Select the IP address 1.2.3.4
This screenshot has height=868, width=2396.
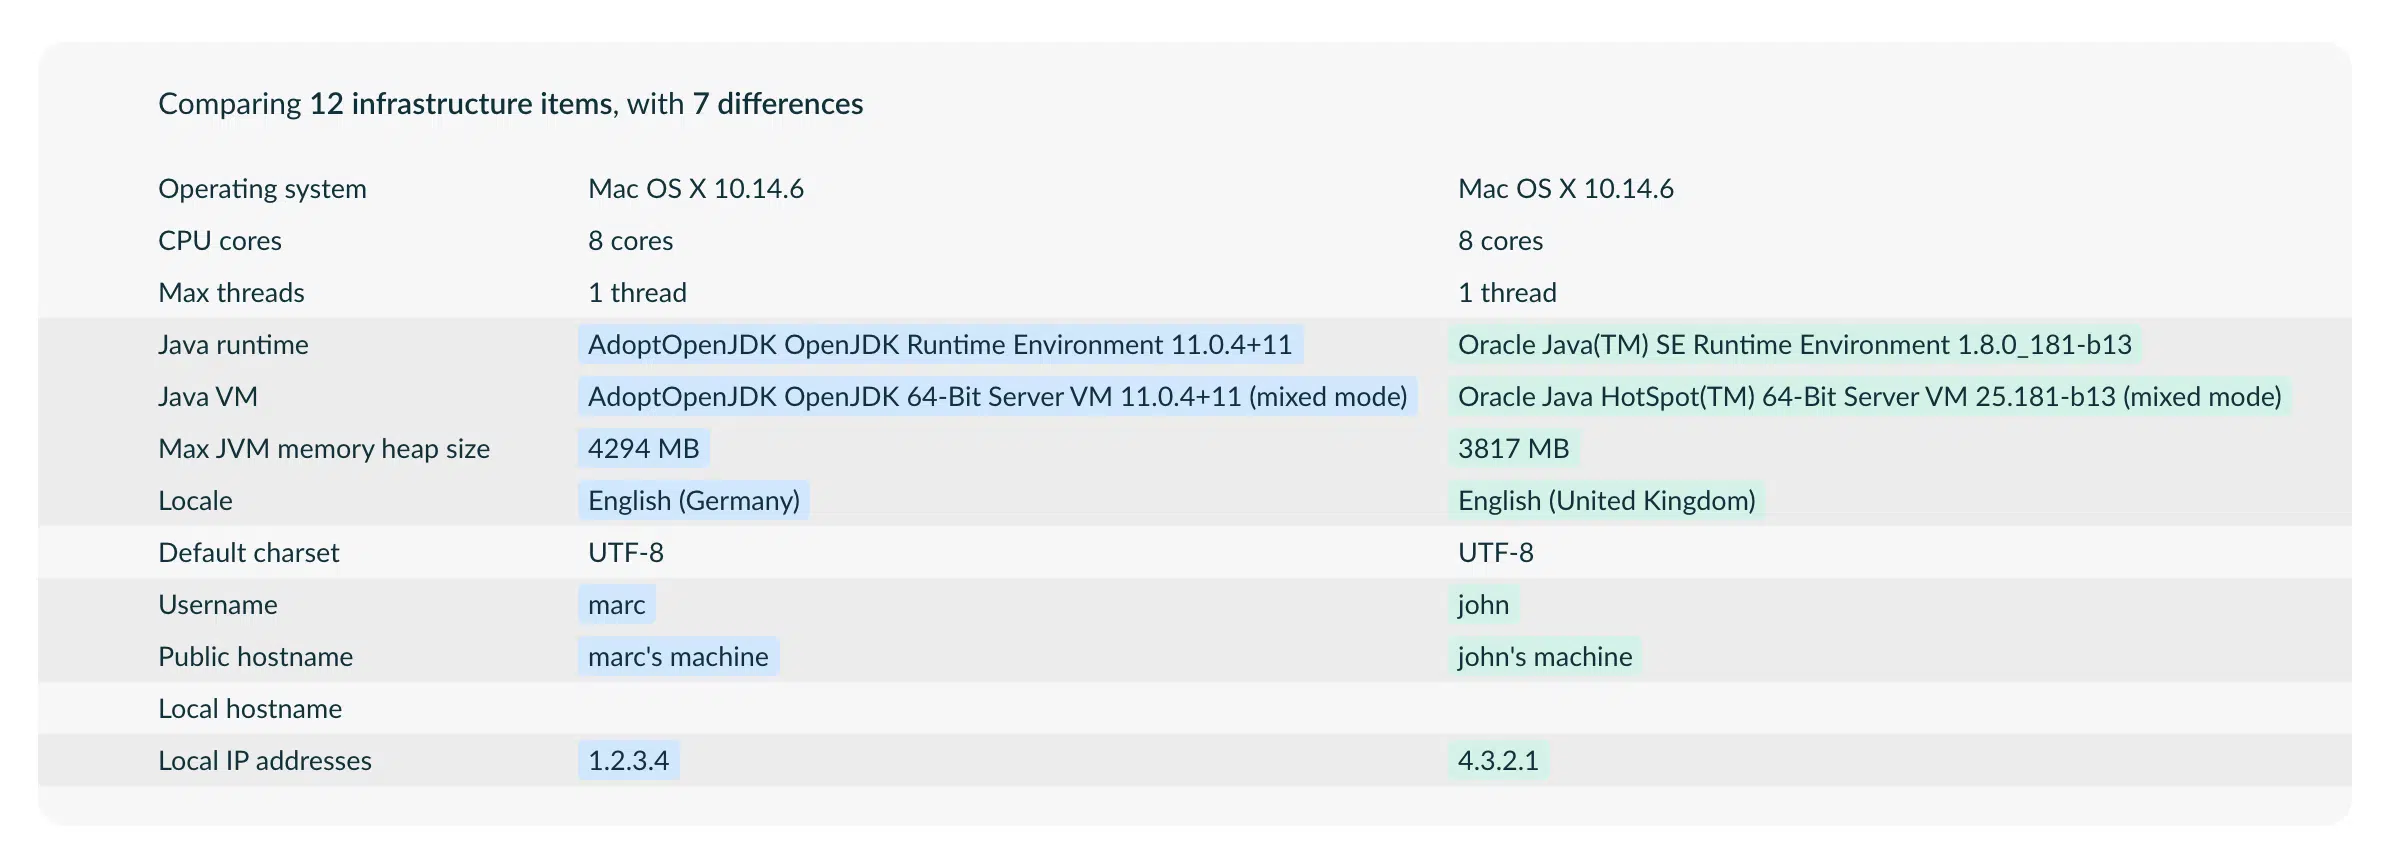pos(629,761)
